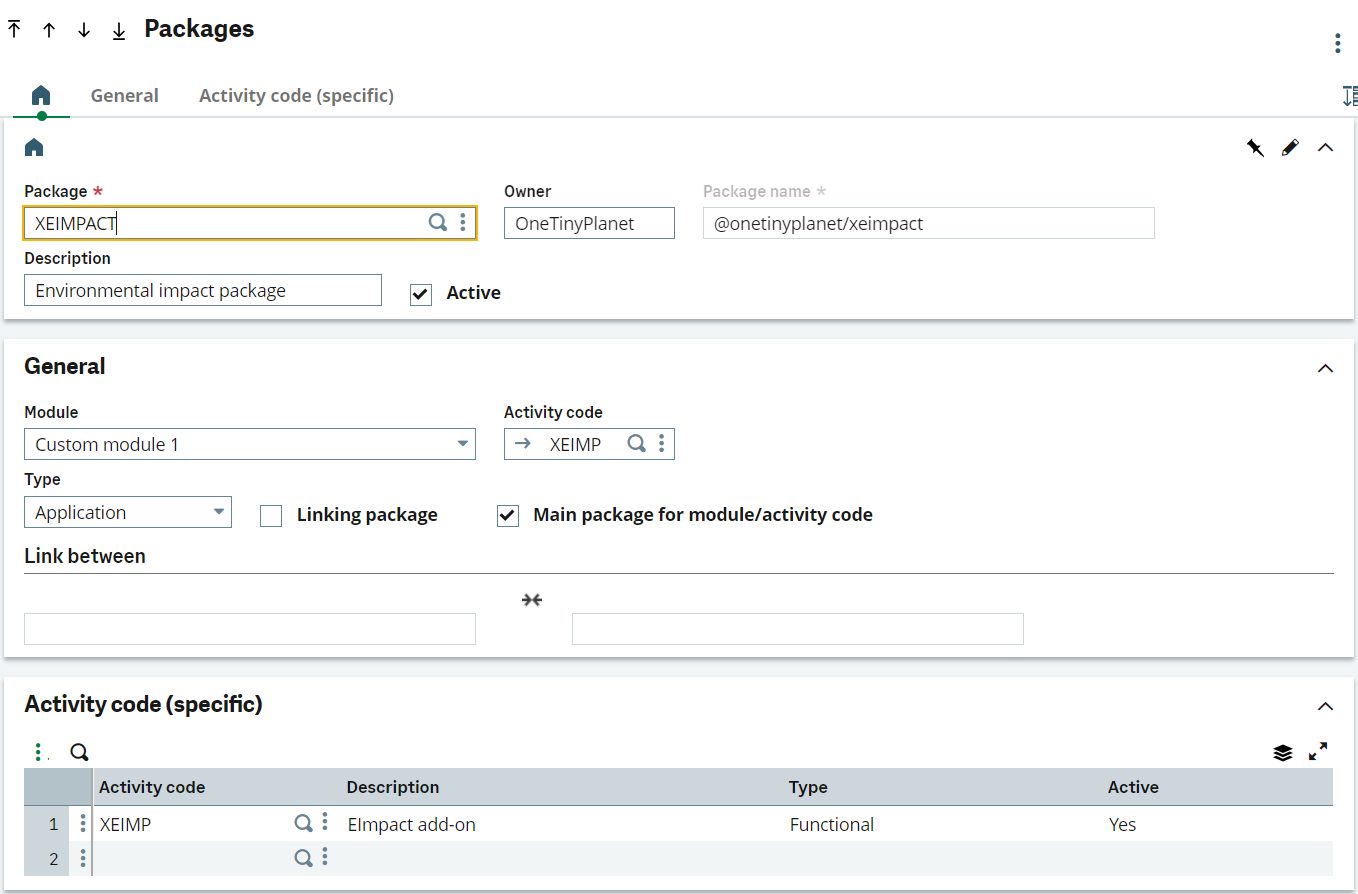Open cell actions for XEIMP row
The height and width of the screenshot is (894, 1358).
[x=325, y=823]
